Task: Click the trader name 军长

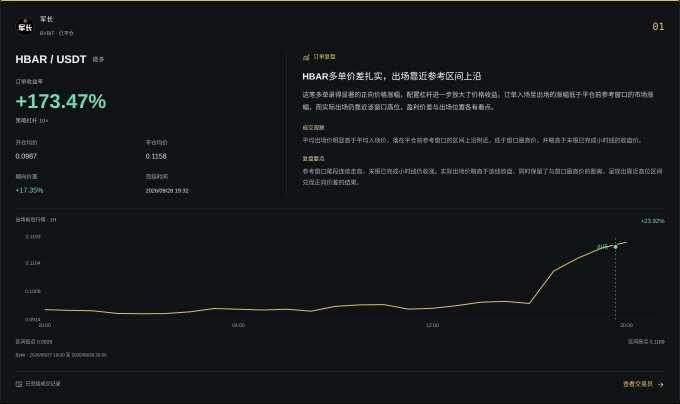Action: point(46,19)
